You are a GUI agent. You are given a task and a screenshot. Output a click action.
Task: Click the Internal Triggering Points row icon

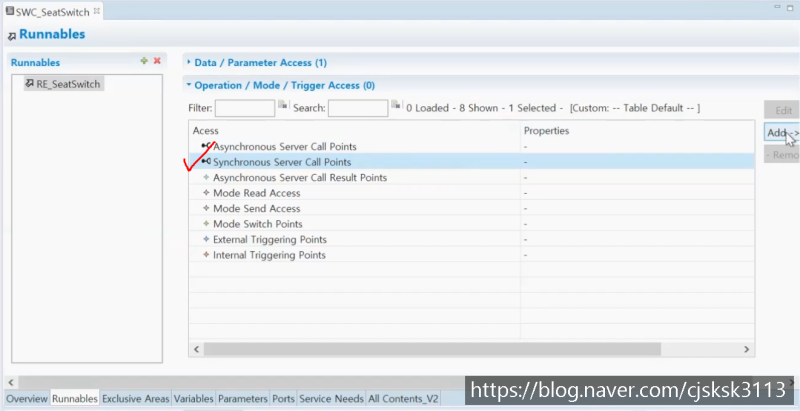pos(206,254)
